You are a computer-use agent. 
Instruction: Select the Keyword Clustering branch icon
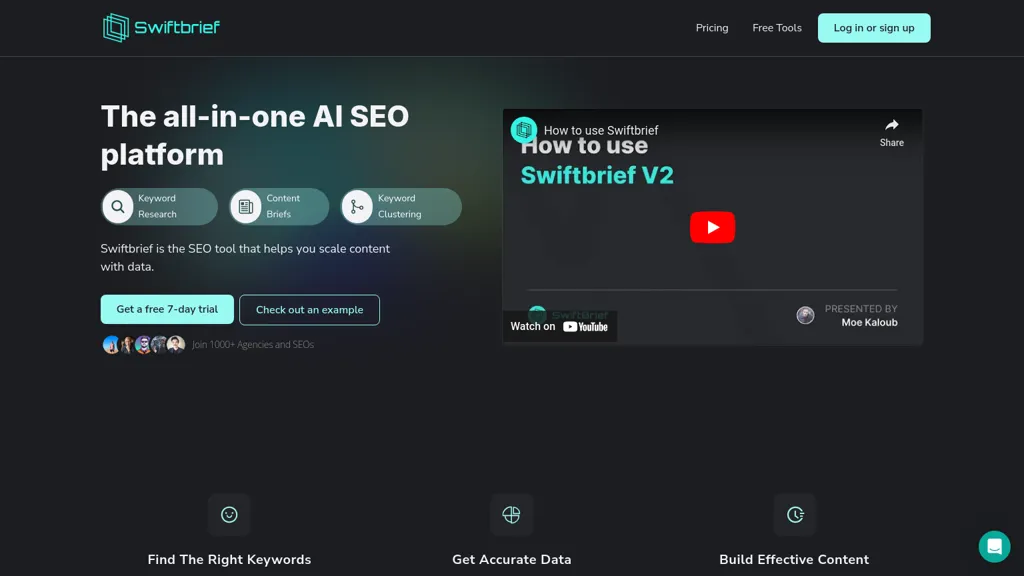coord(357,207)
